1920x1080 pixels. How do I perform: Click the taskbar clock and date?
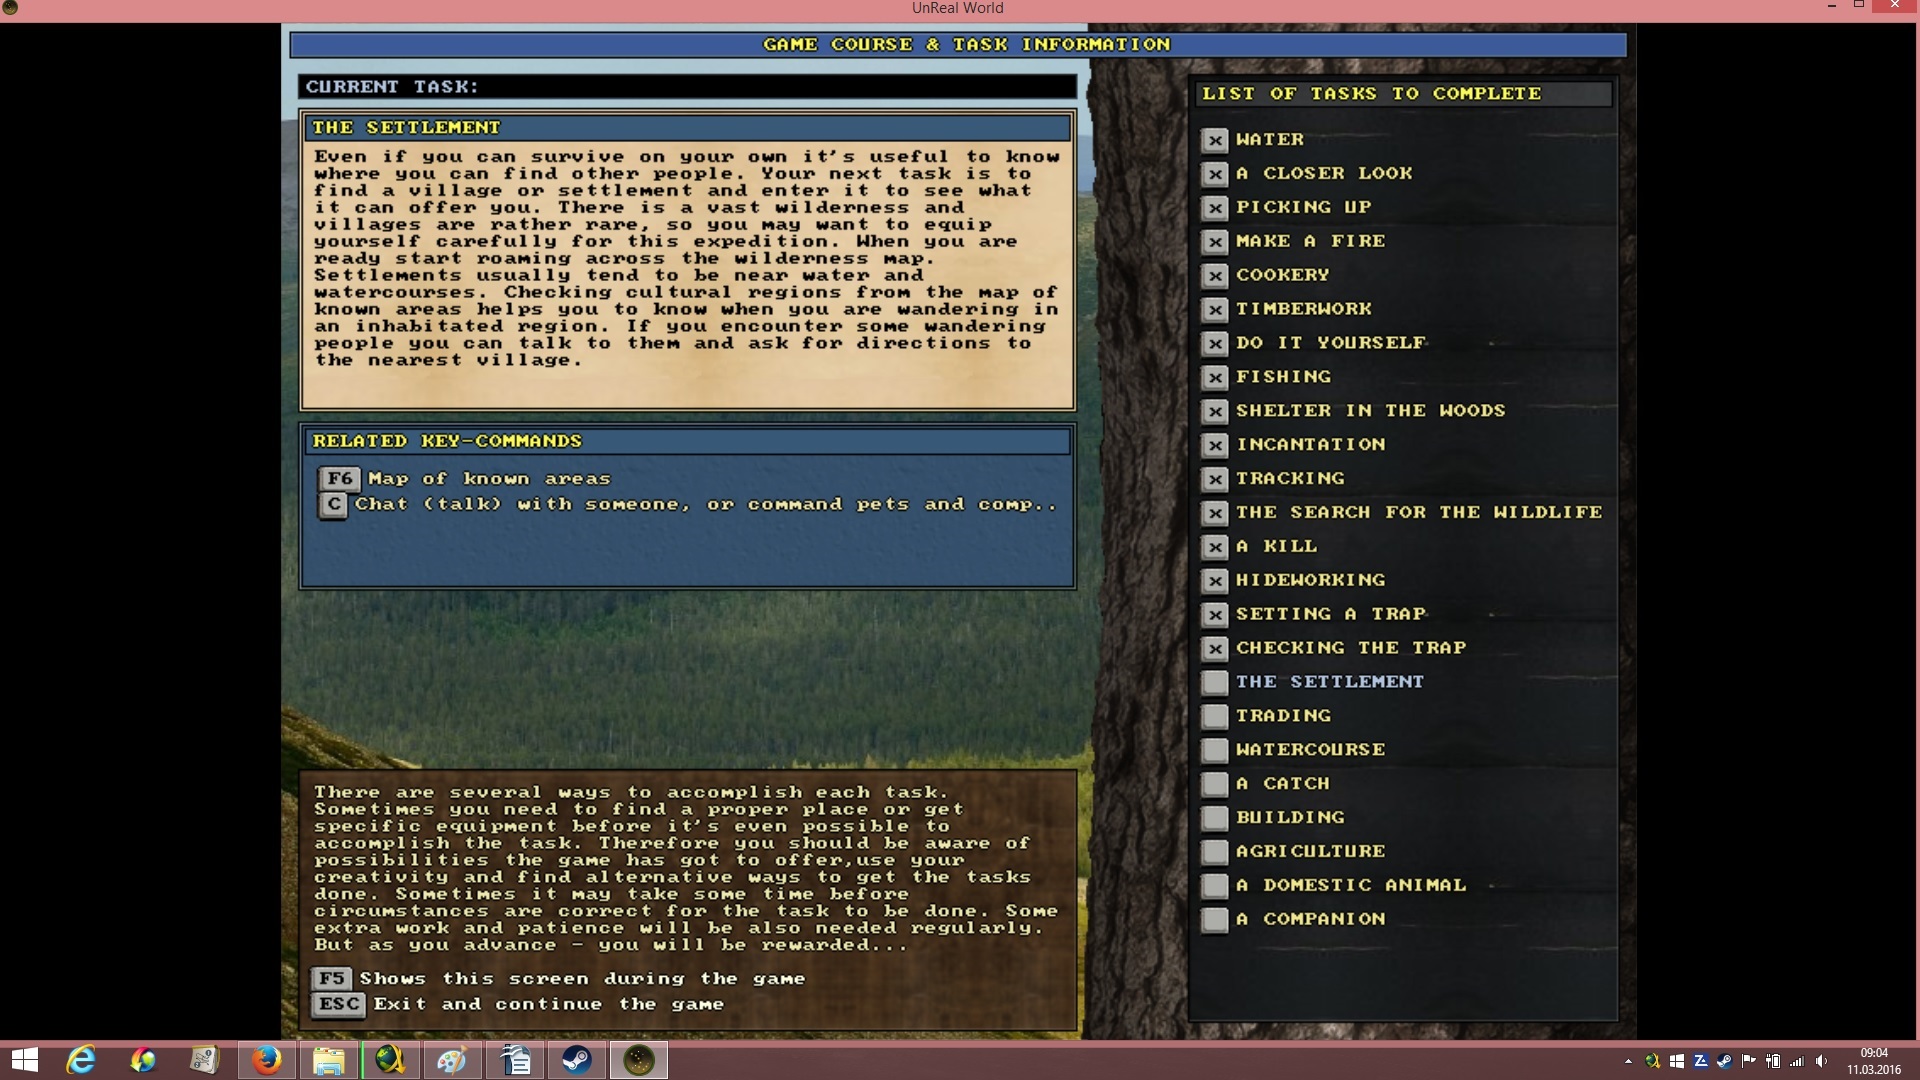[x=1873, y=1061]
